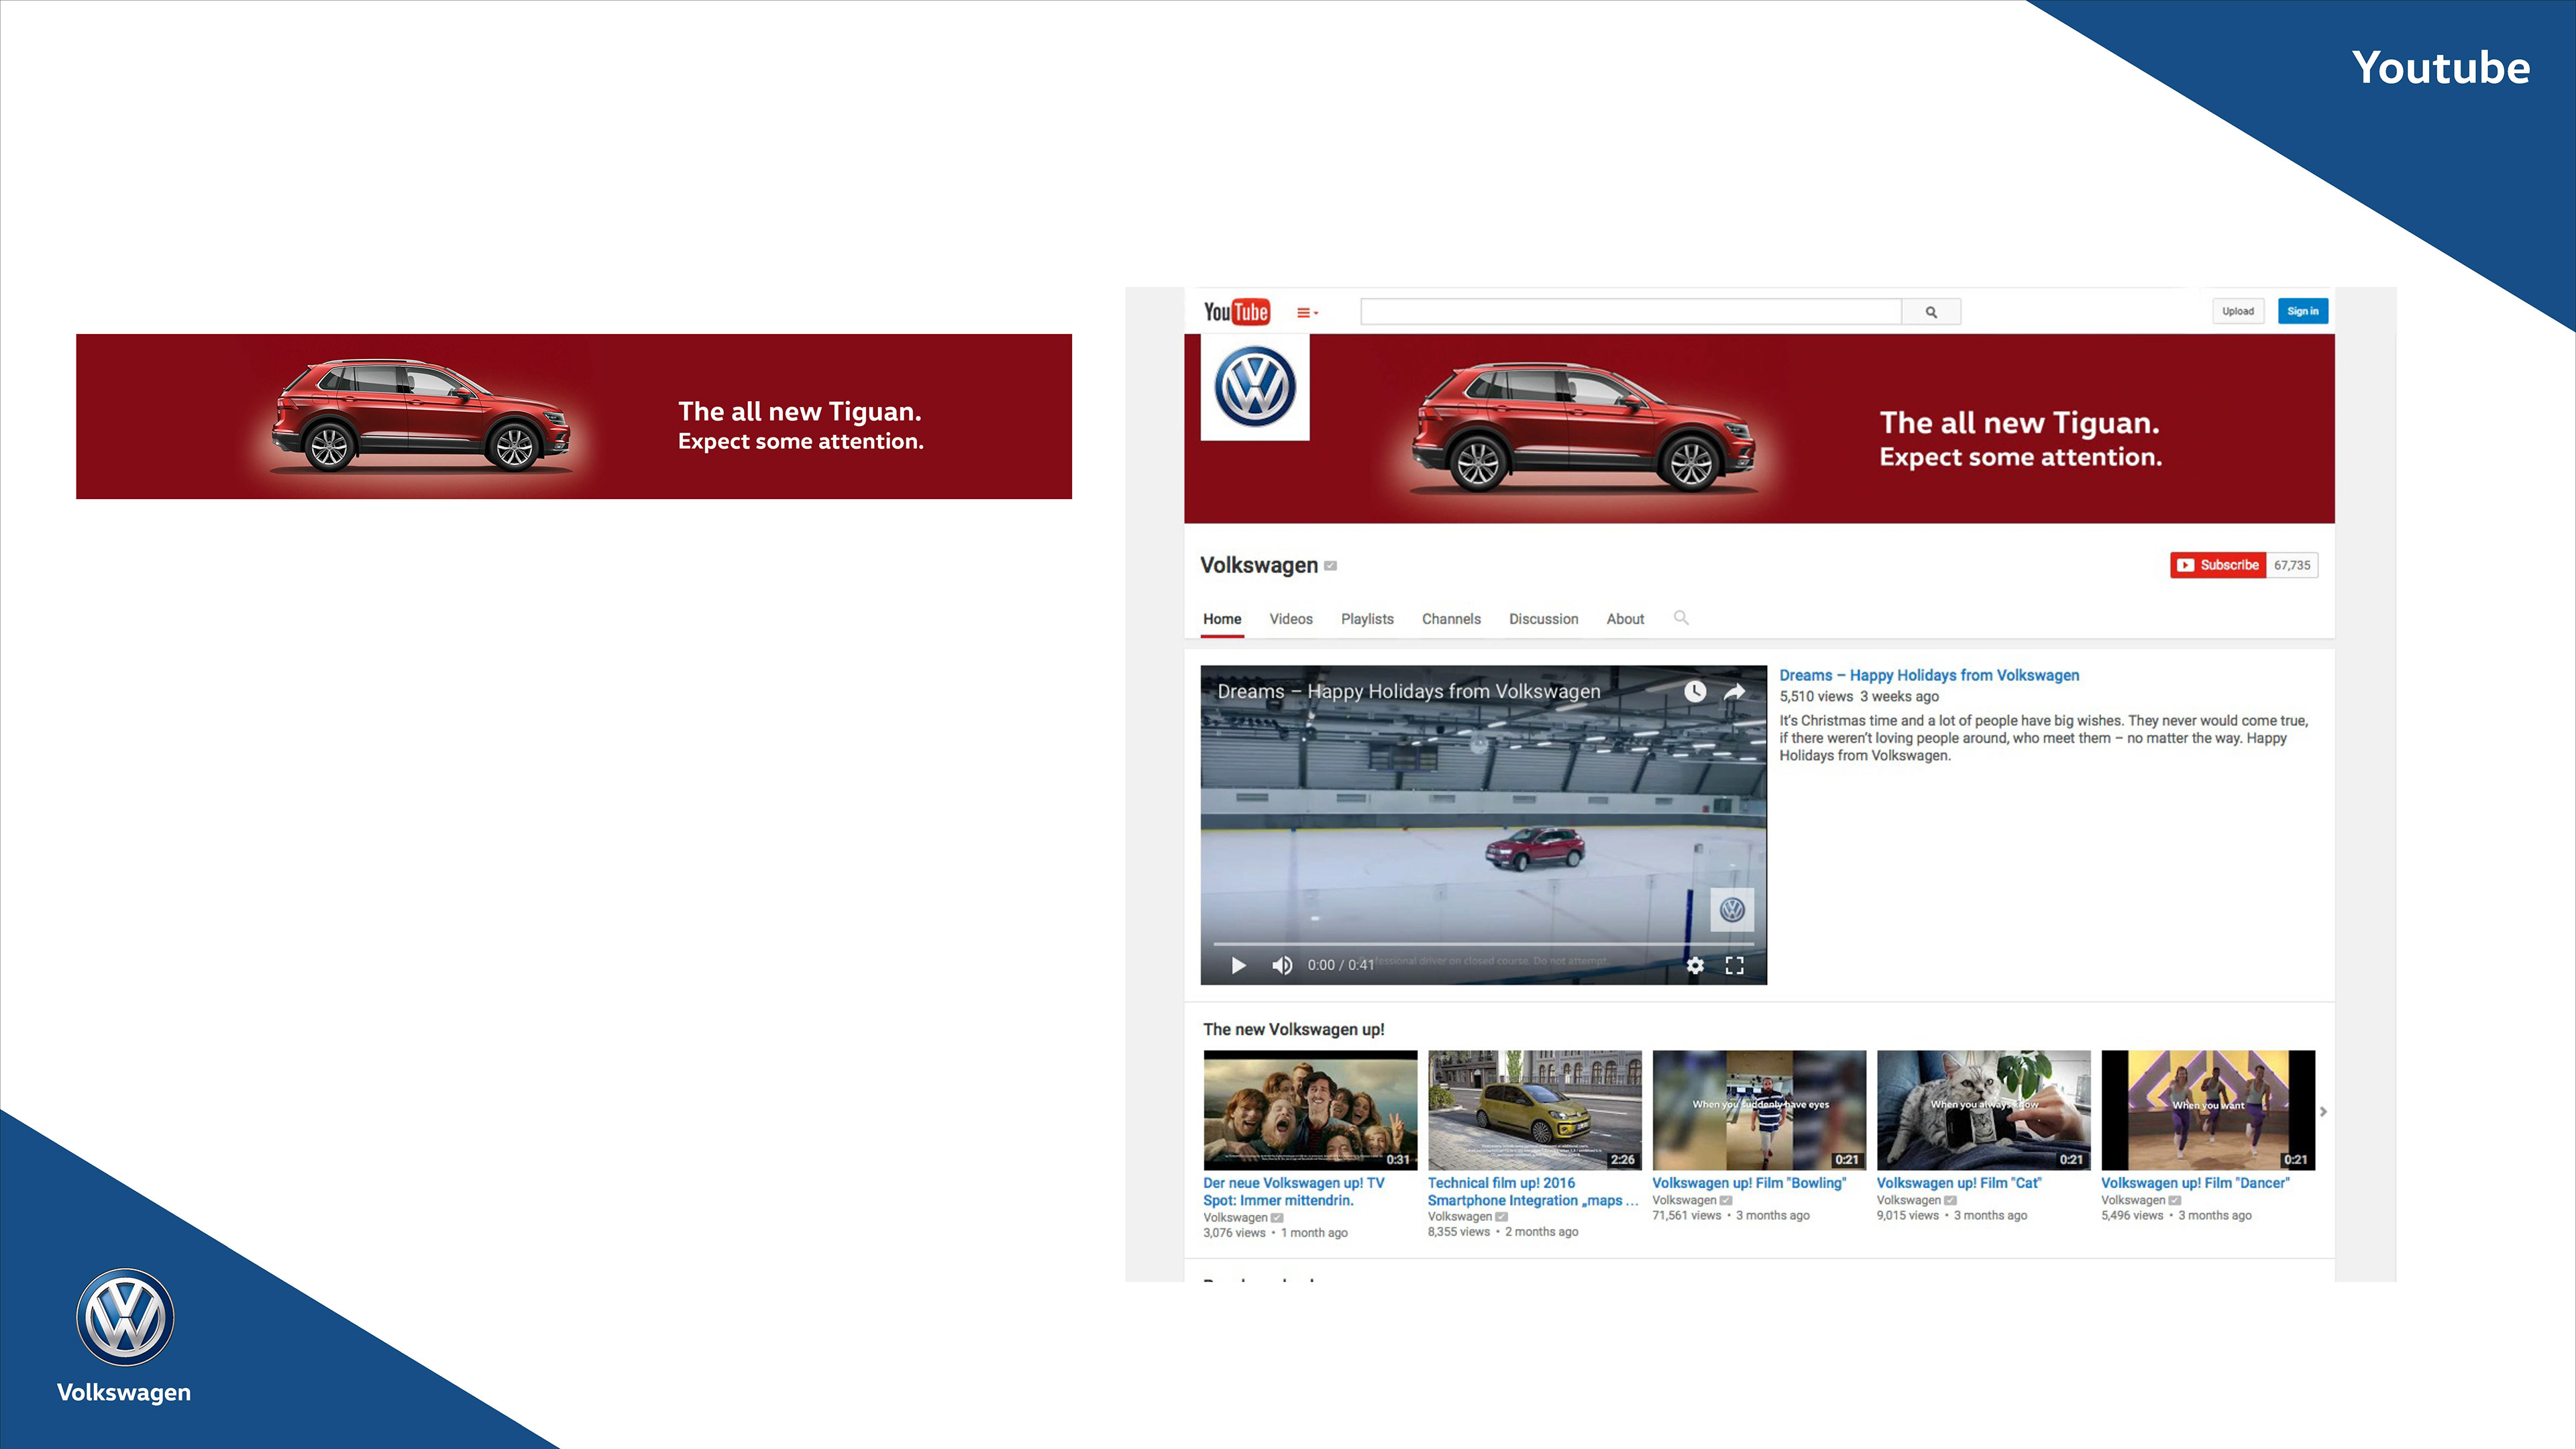The width and height of the screenshot is (2576, 1449).
Task: Switch to the Videos tab
Action: [1290, 619]
